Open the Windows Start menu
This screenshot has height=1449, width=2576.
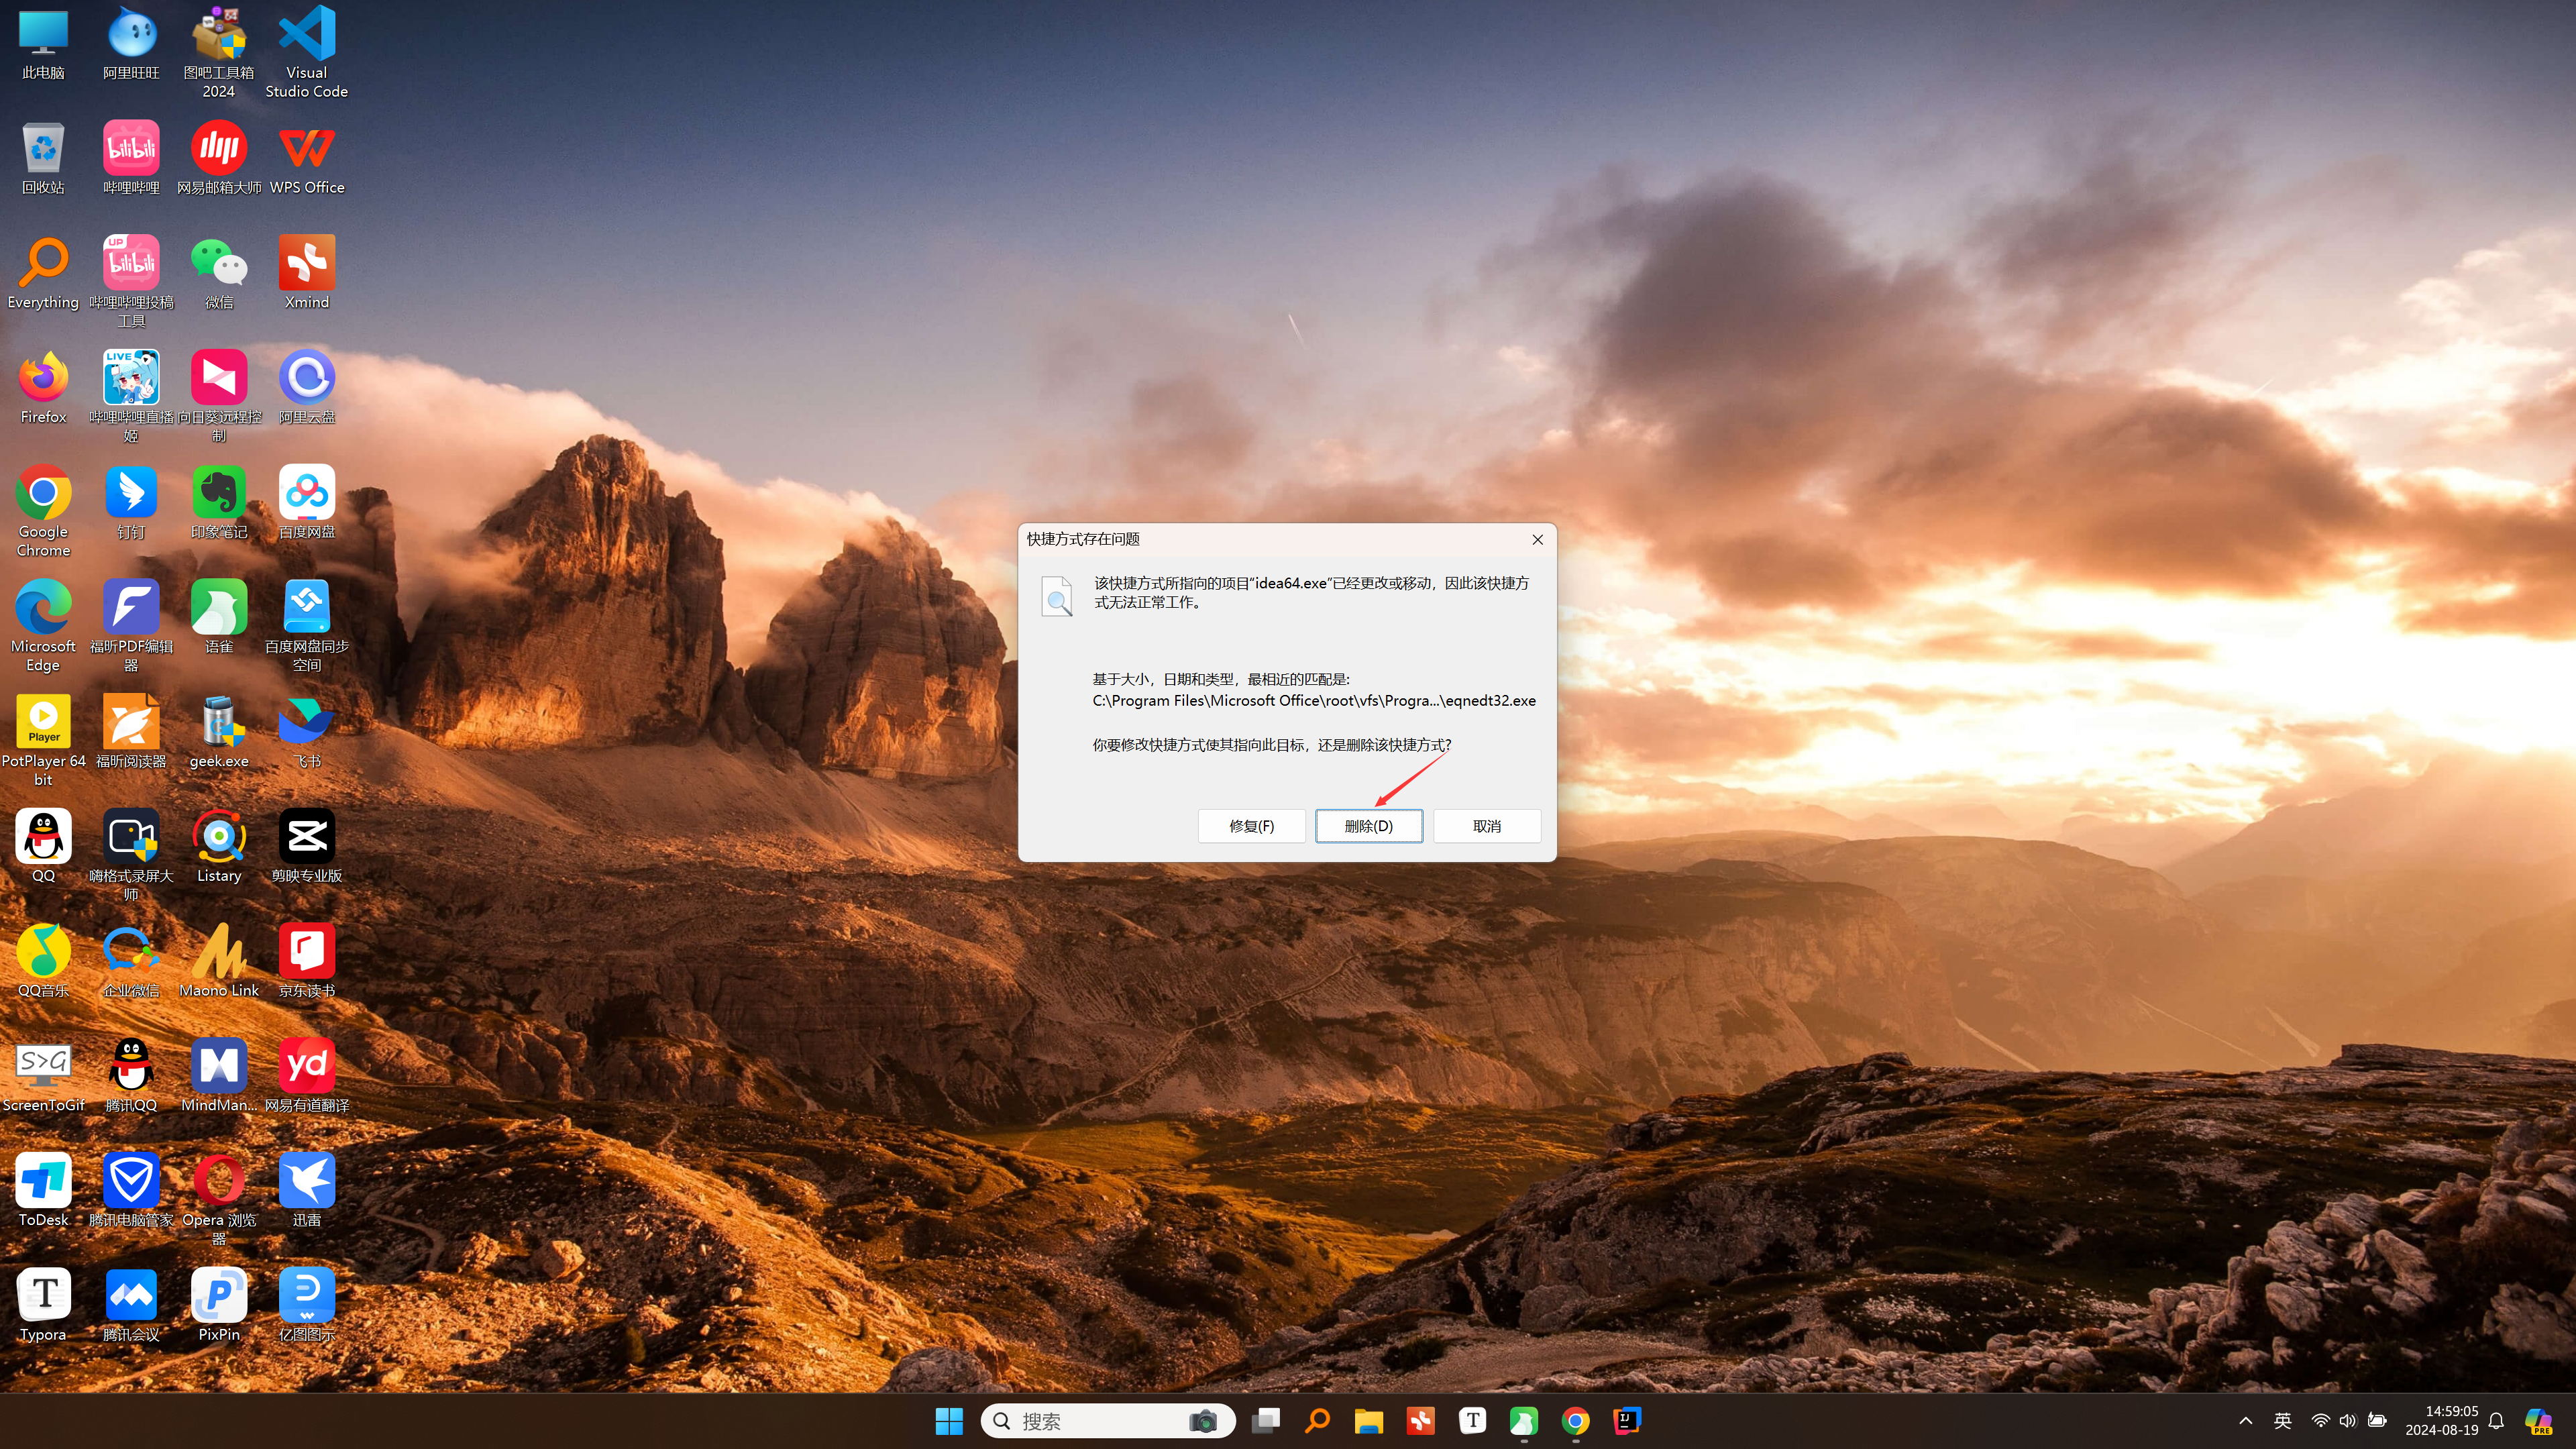[x=948, y=1420]
